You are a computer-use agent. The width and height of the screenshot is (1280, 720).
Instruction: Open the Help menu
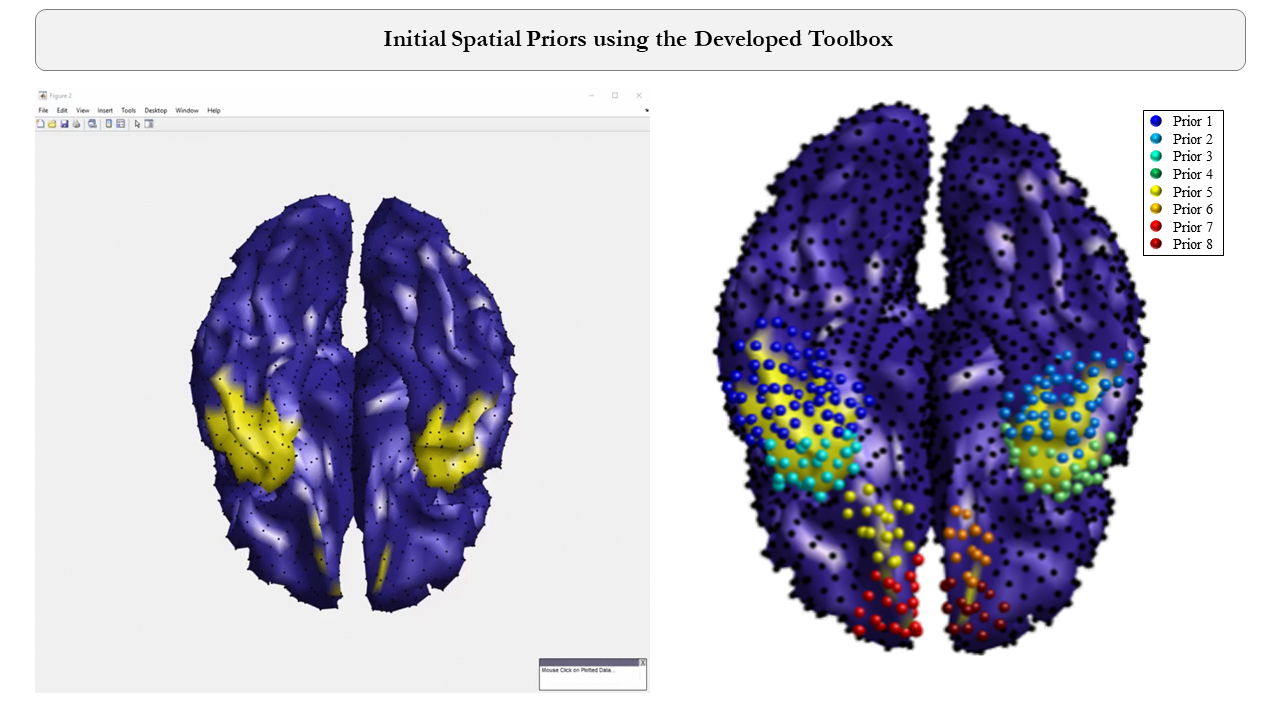tap(214, 110)
